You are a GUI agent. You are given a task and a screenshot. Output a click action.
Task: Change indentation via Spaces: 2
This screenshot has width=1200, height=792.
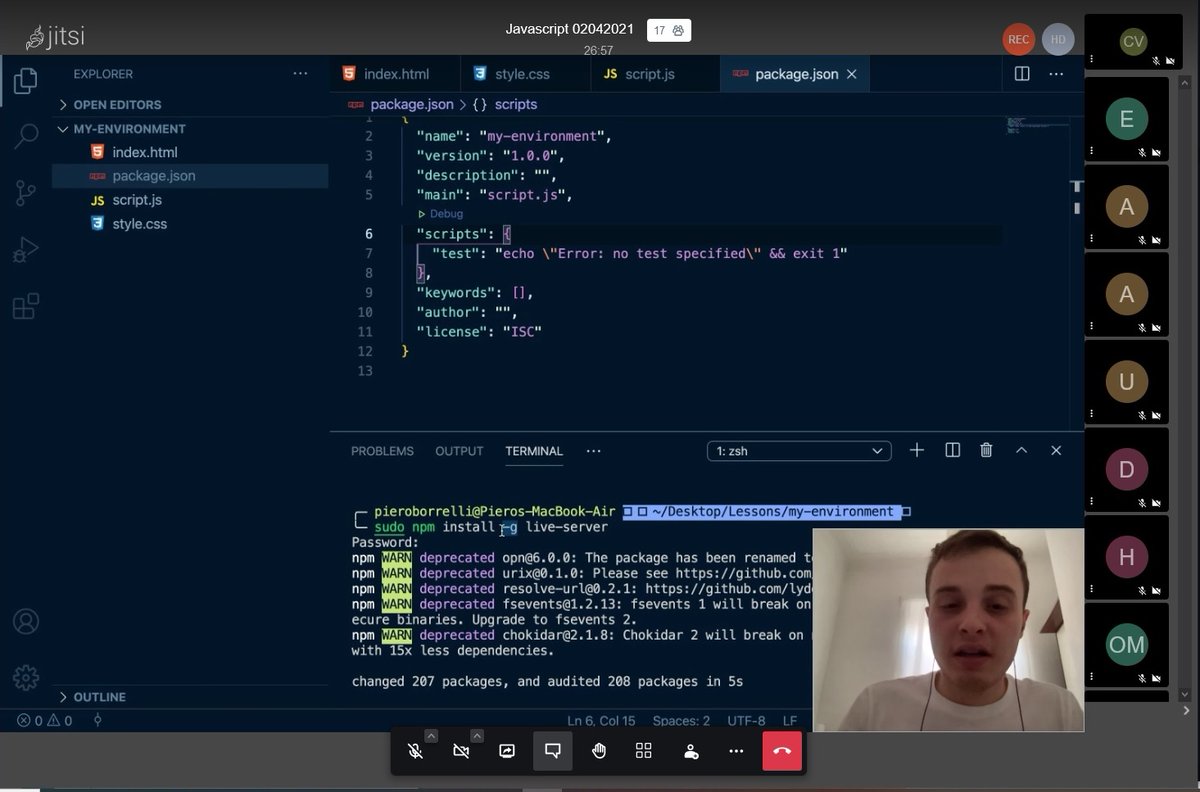(681, 720)
